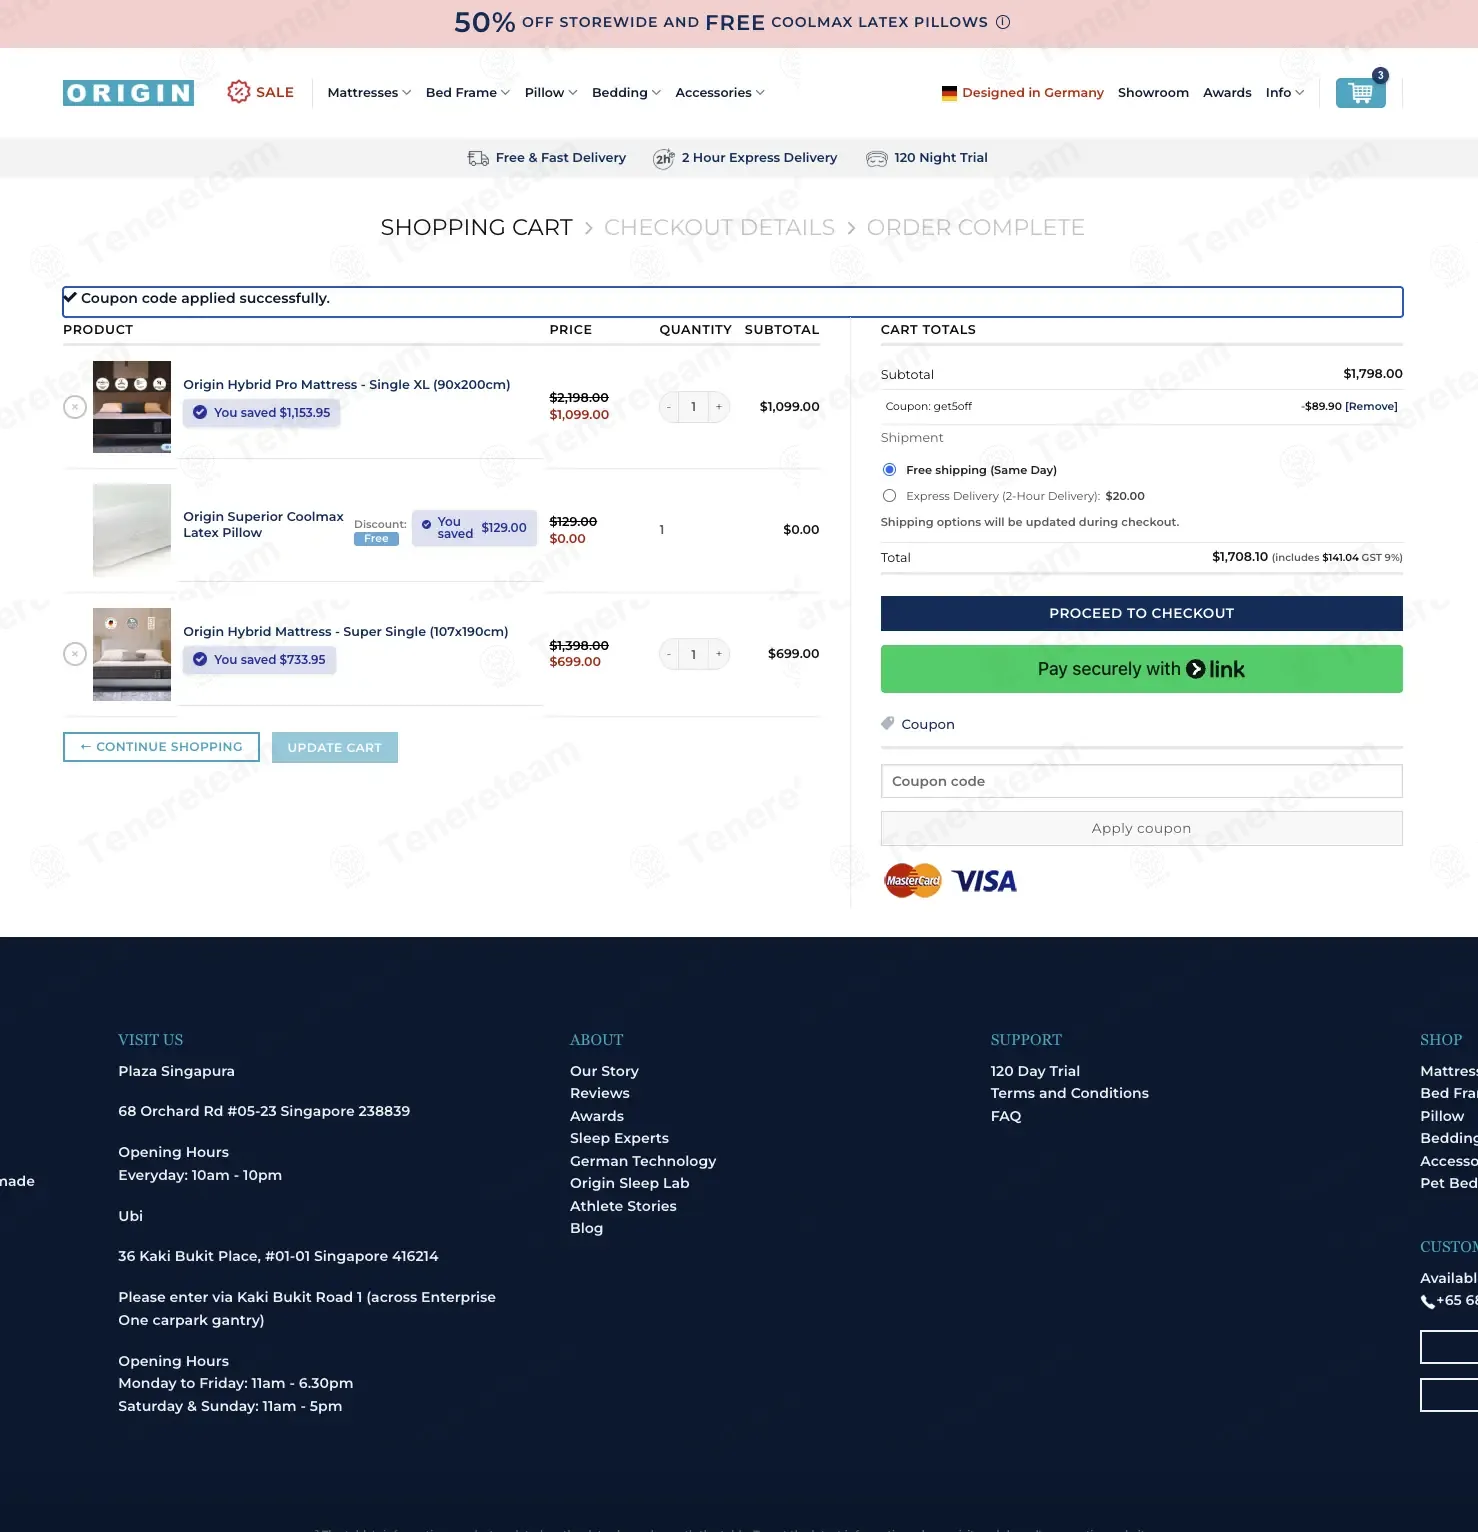
Task: Increase quantity of Origin Hybrid Pro Mattress
Action: [x=719, y=407]
